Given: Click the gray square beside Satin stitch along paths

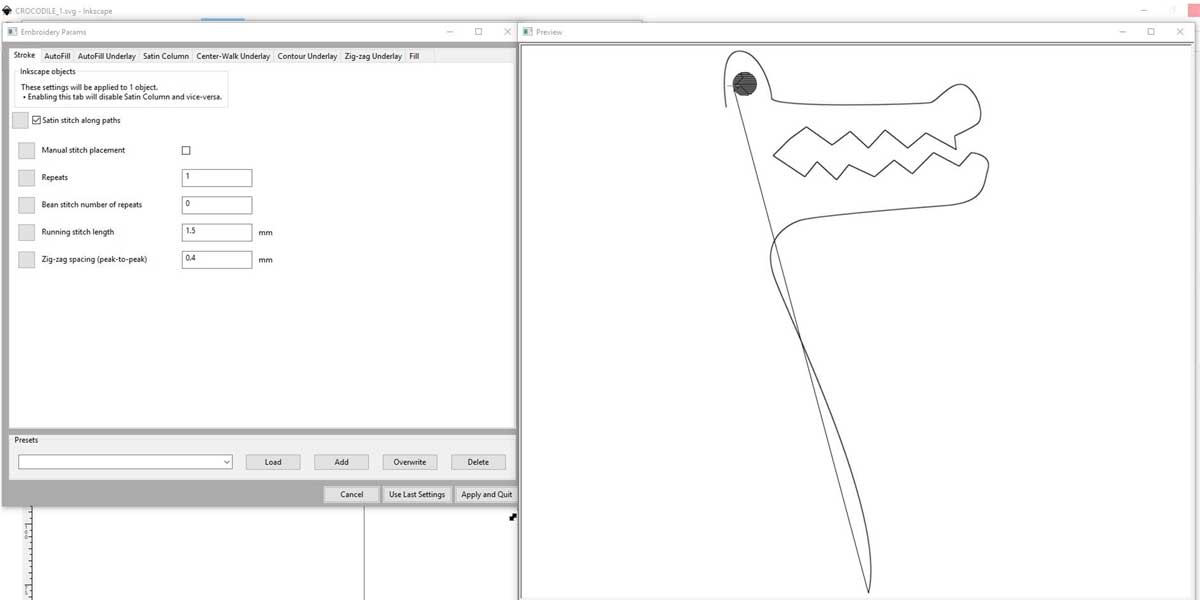Looking at the screenshot, I should [x=20, y=121].
